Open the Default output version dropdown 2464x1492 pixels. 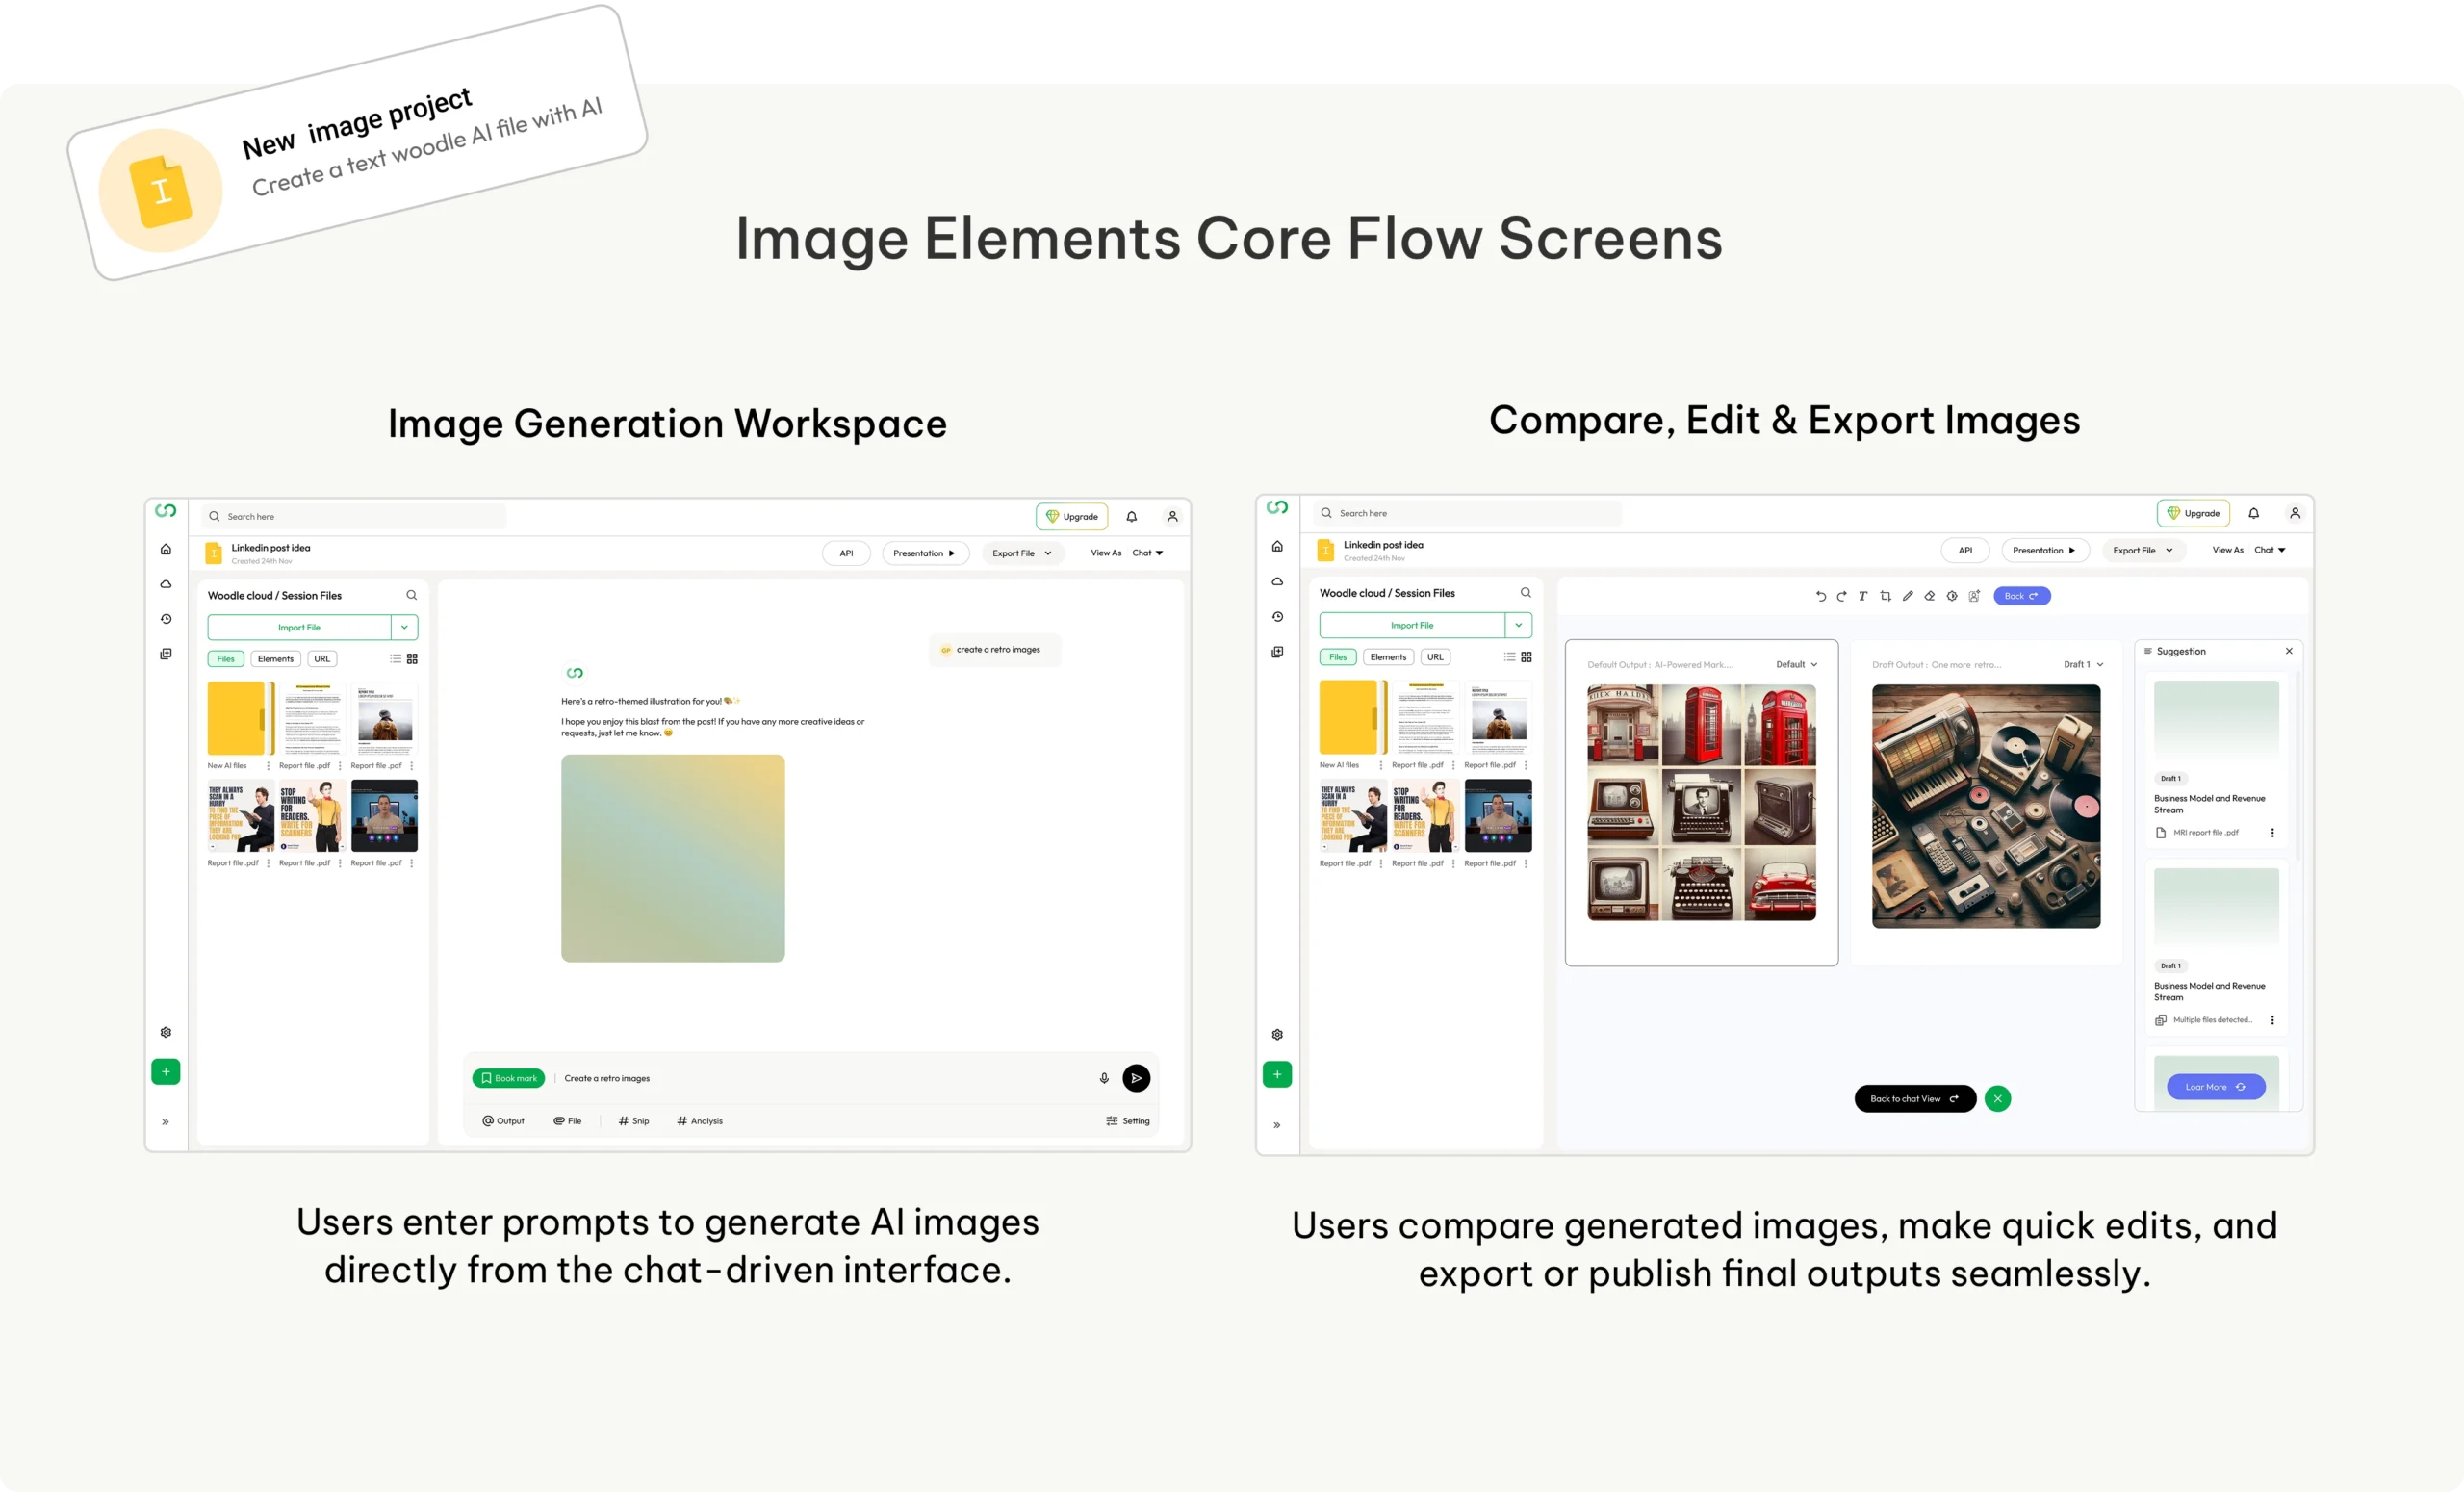[1796, 665]
